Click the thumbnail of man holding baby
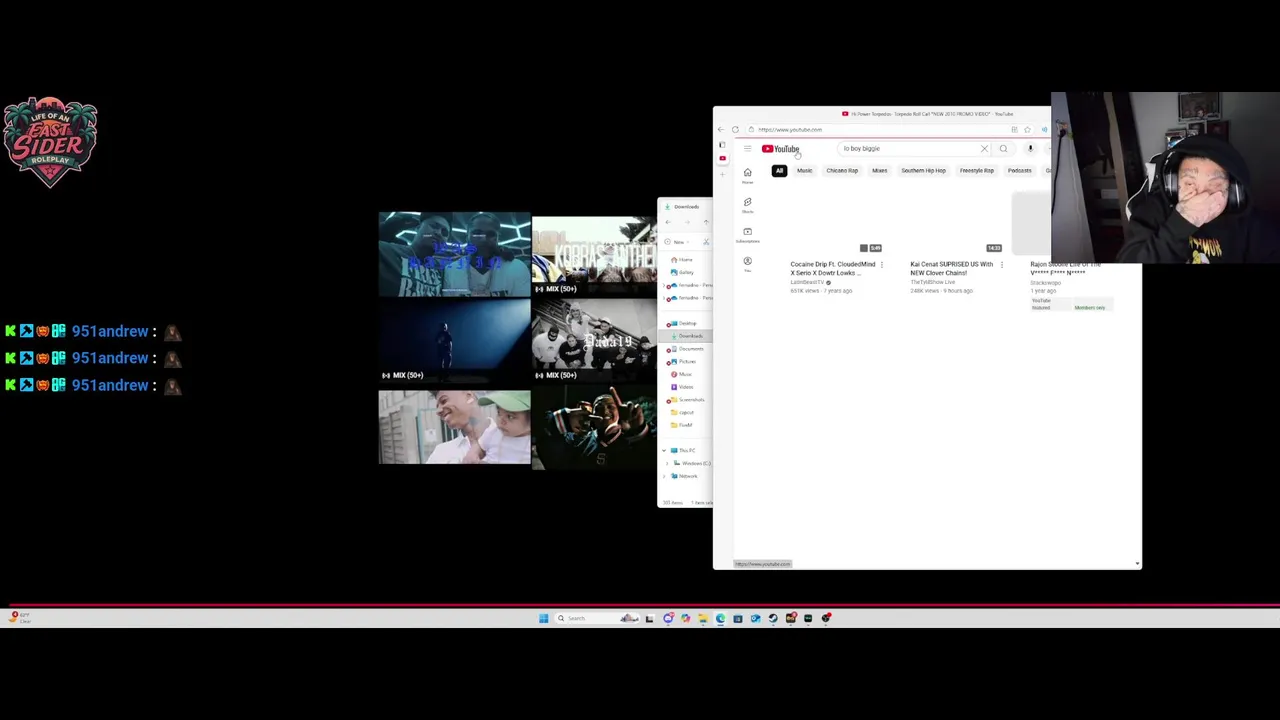This screenshot has height=720, width=1280. 454,427
